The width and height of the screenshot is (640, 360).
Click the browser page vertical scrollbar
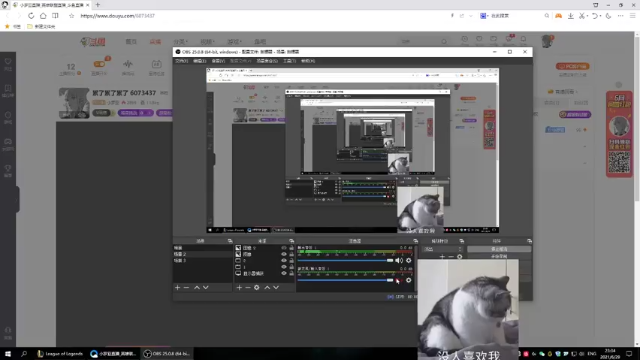(637, 118)
